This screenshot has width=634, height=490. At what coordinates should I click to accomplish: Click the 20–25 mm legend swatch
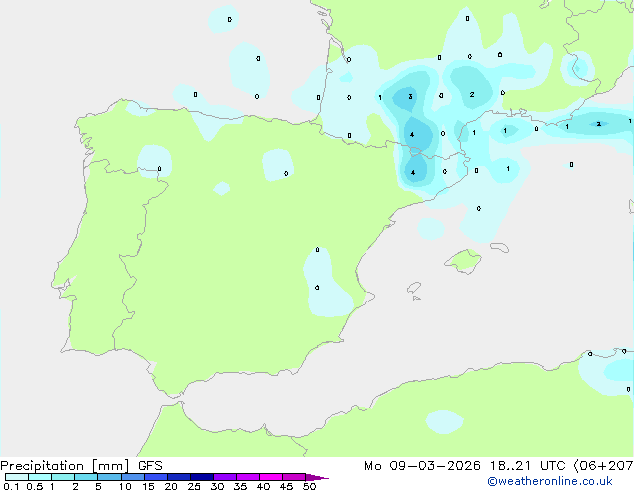point(178,477)
